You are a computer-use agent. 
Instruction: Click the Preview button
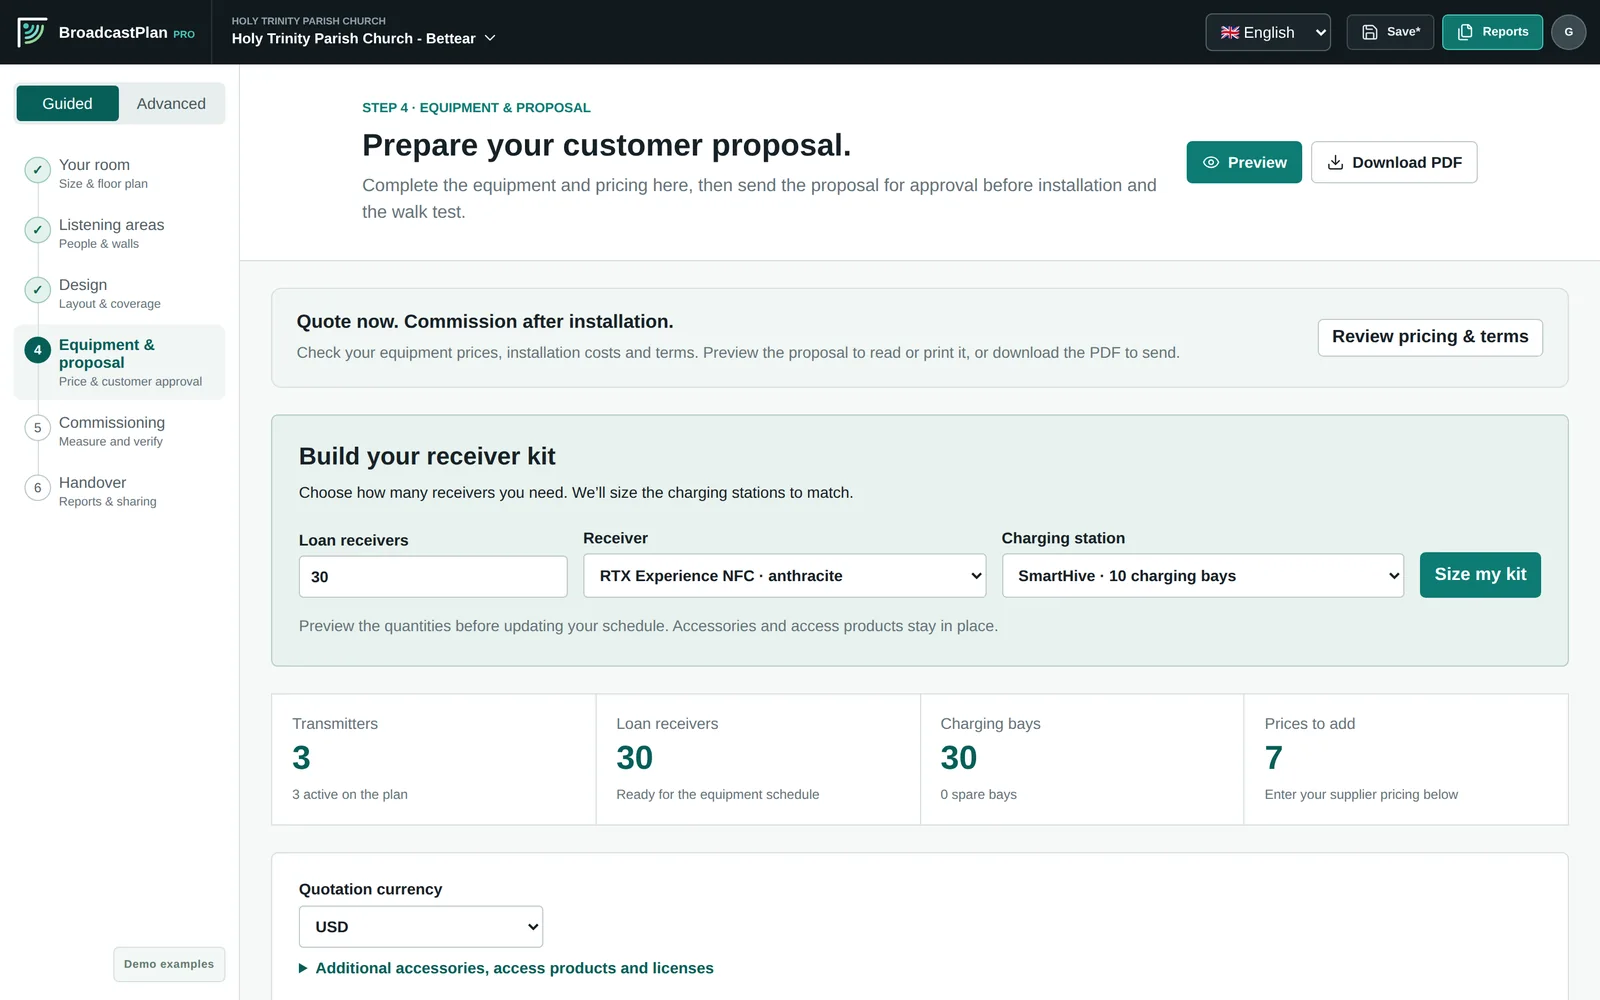tap(1244, 162)
